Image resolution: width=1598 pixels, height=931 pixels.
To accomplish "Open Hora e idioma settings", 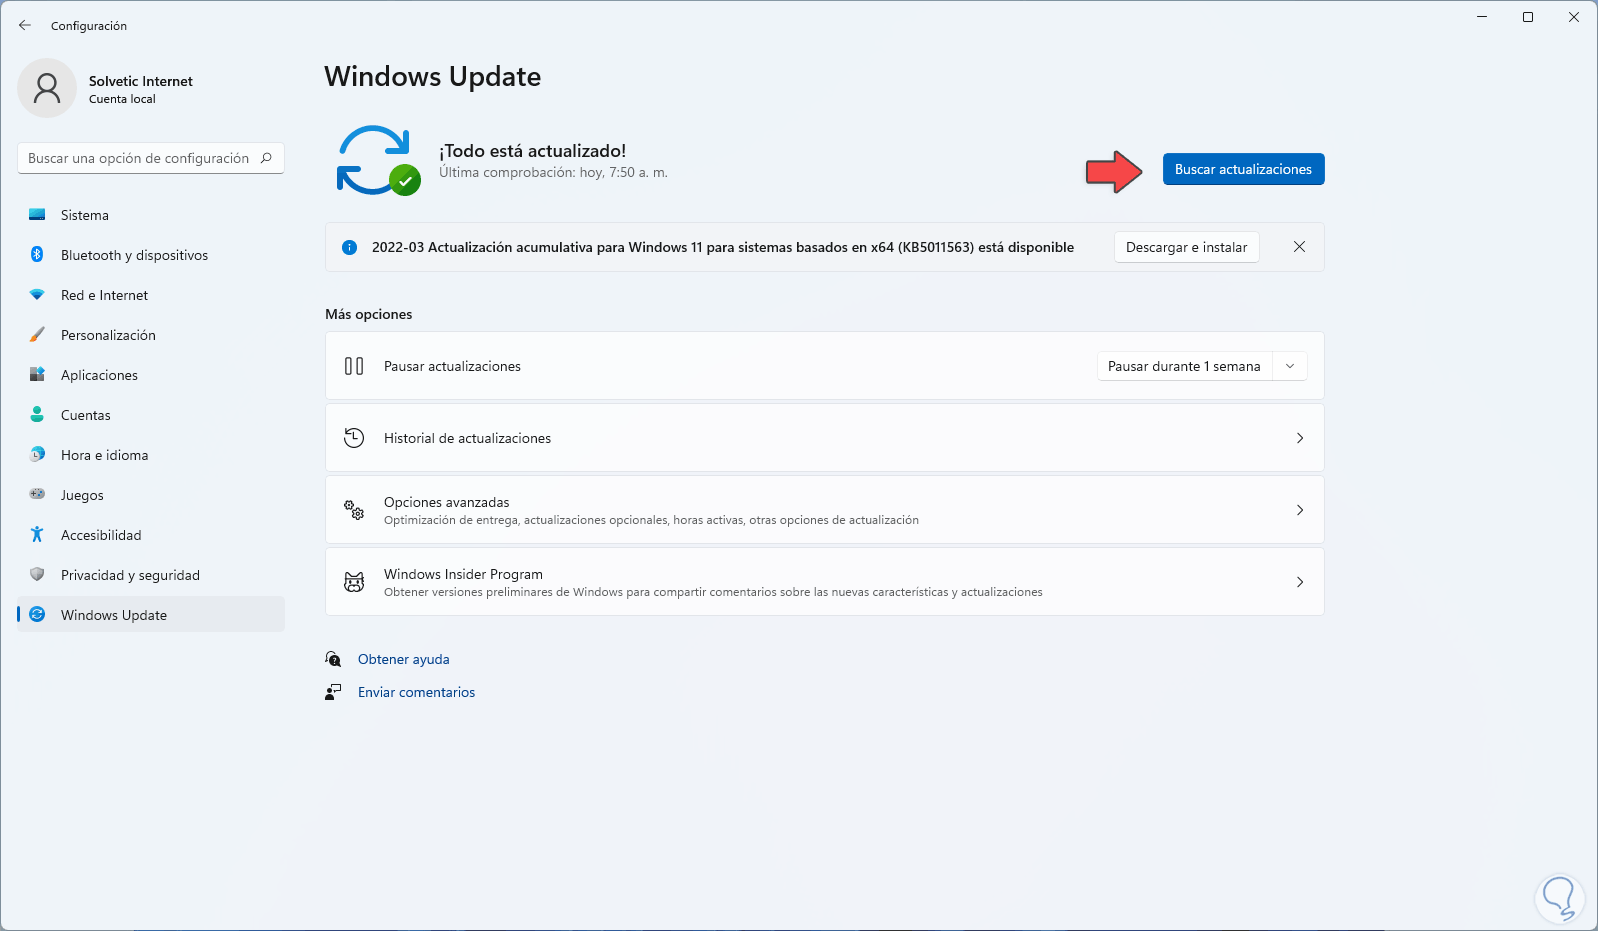I will [151, 455].
